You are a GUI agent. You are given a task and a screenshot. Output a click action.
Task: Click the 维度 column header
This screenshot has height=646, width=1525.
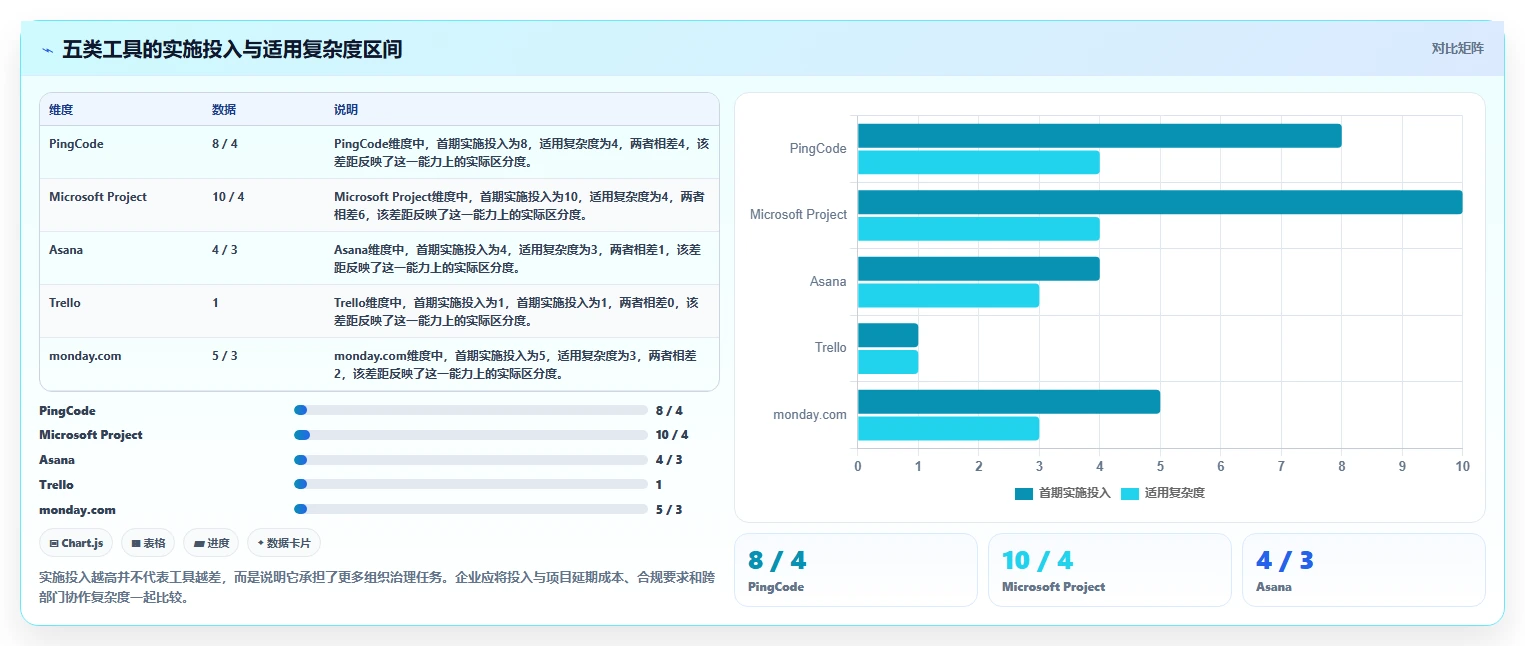click(x=61, y=109)
